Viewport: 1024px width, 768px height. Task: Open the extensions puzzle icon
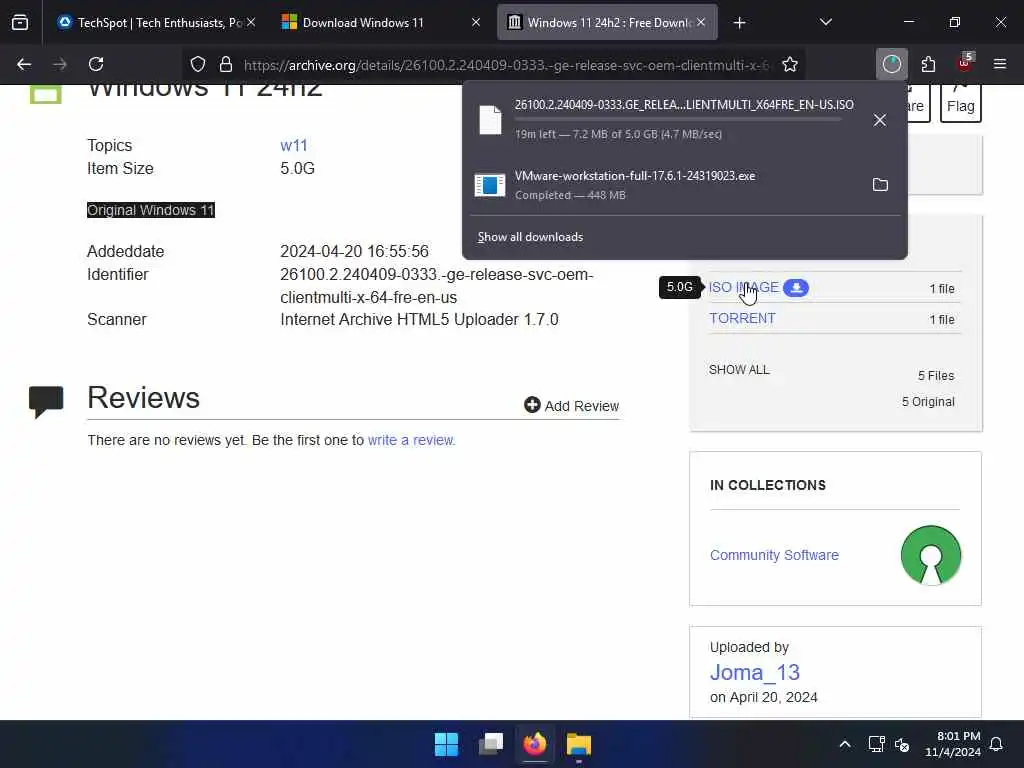pos(928,64)
